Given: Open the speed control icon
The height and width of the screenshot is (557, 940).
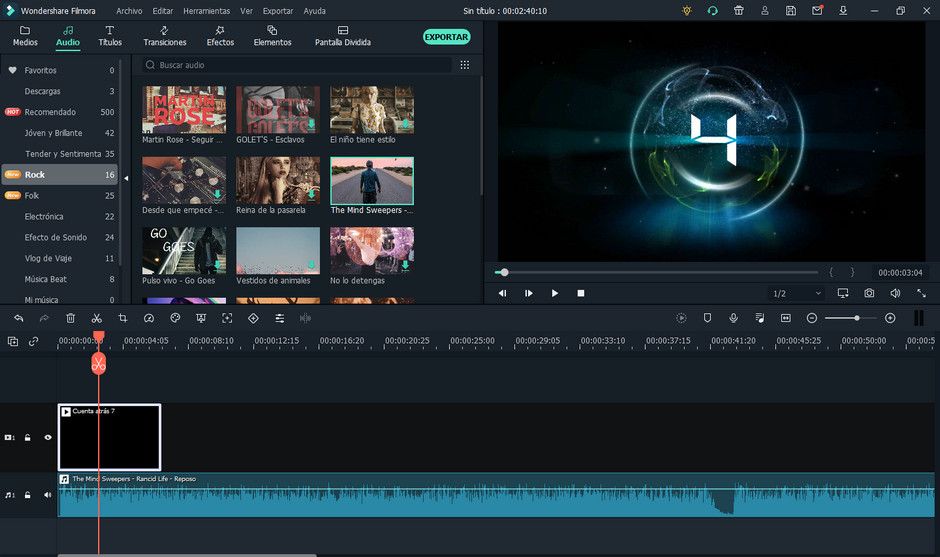Looking at the screenshot, I should tap(149, 318).
